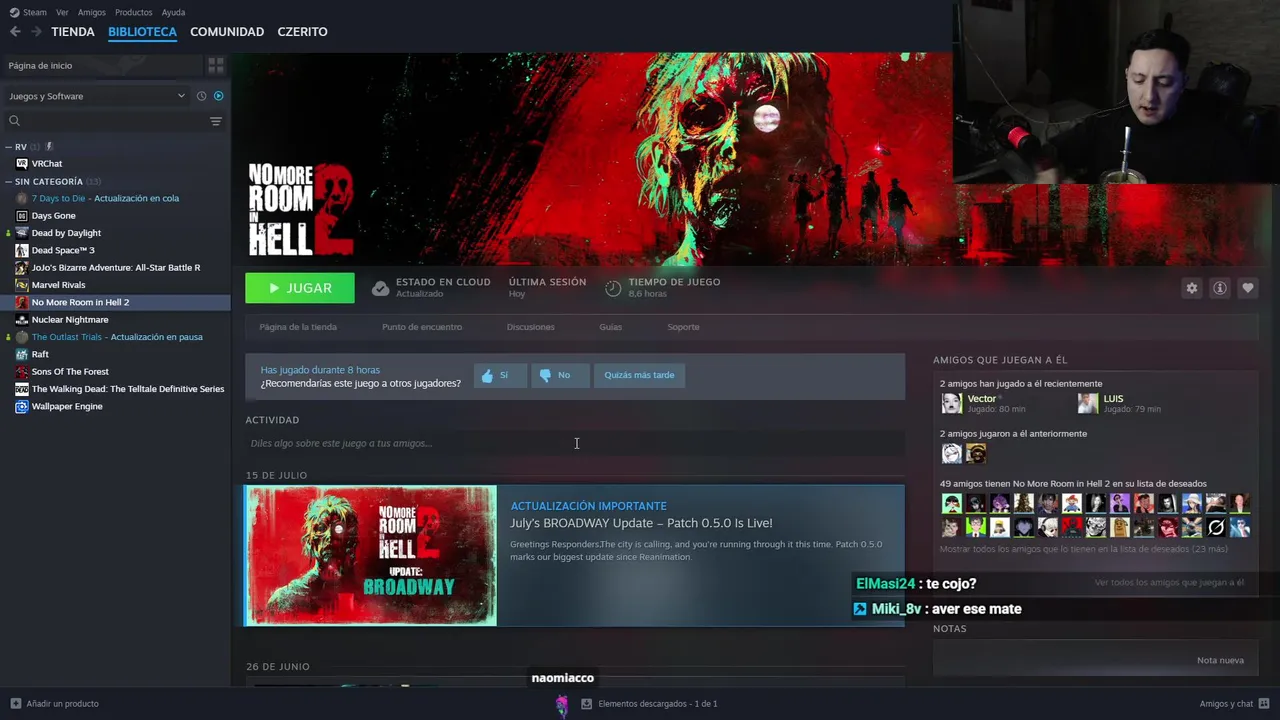
Task: Collapse the SIN CATEGORÍA category
Action: pos(8,182)
